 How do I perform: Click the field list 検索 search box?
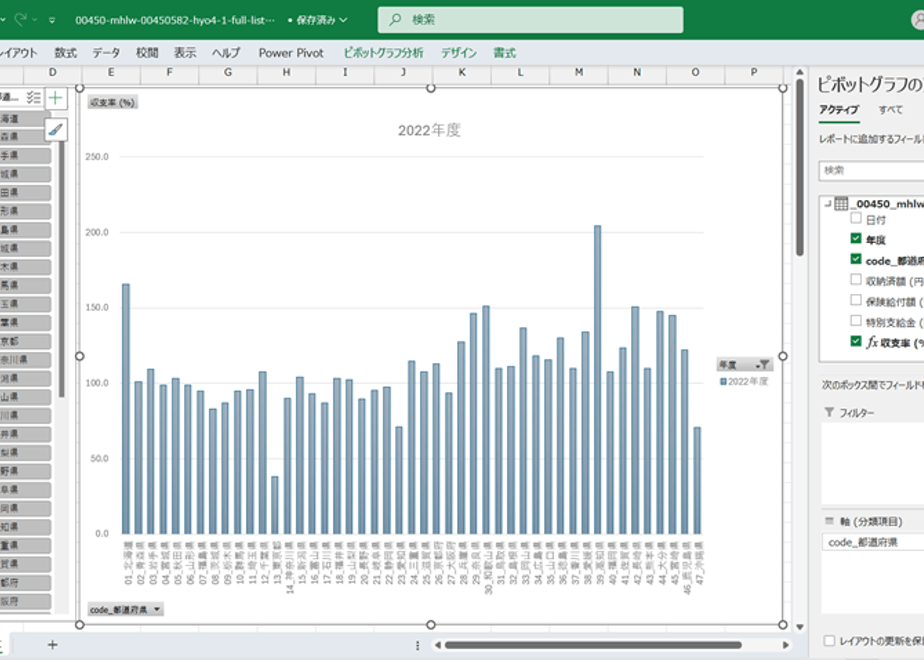[871, 171]
